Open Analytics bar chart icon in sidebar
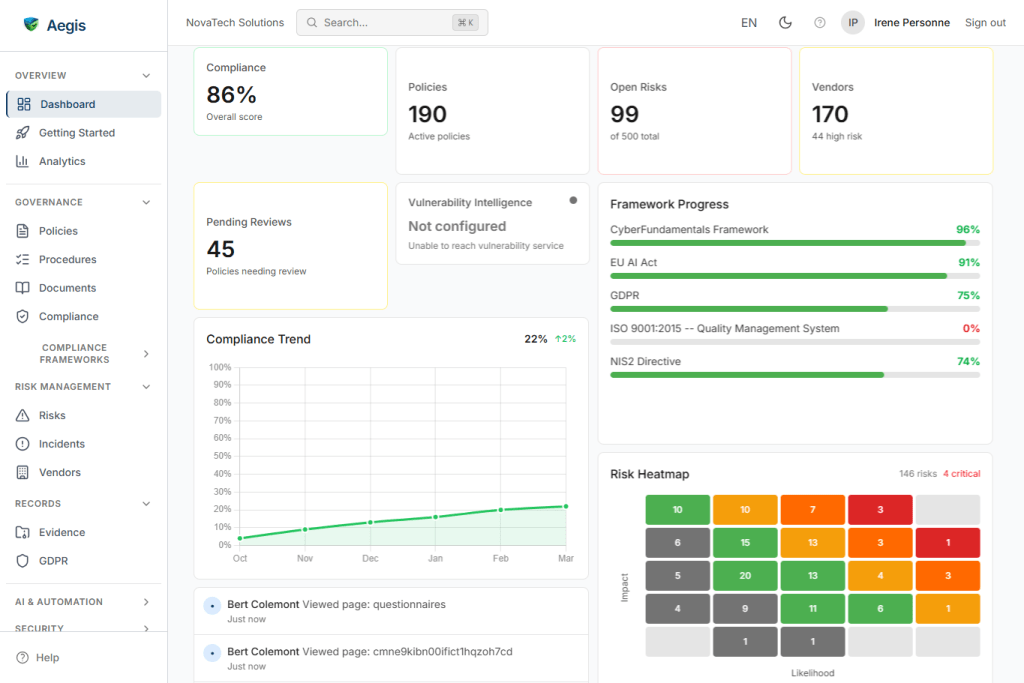1024x683 pixels. (x=23, y=161)
